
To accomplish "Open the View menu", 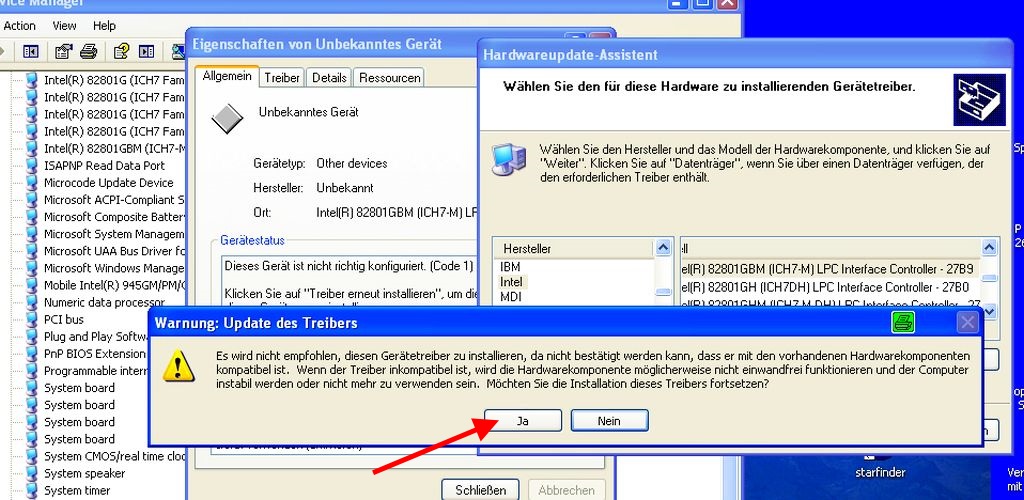I will (65, 26).
